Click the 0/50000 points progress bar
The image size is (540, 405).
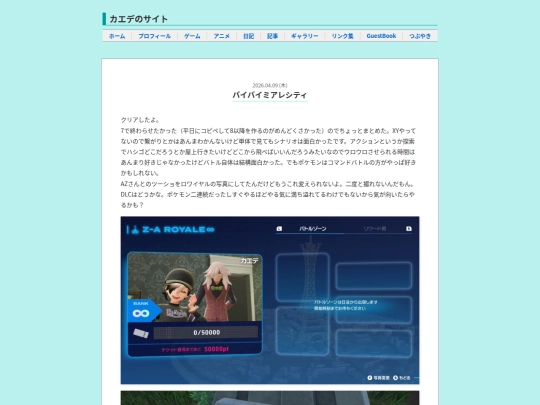[206, 333]
